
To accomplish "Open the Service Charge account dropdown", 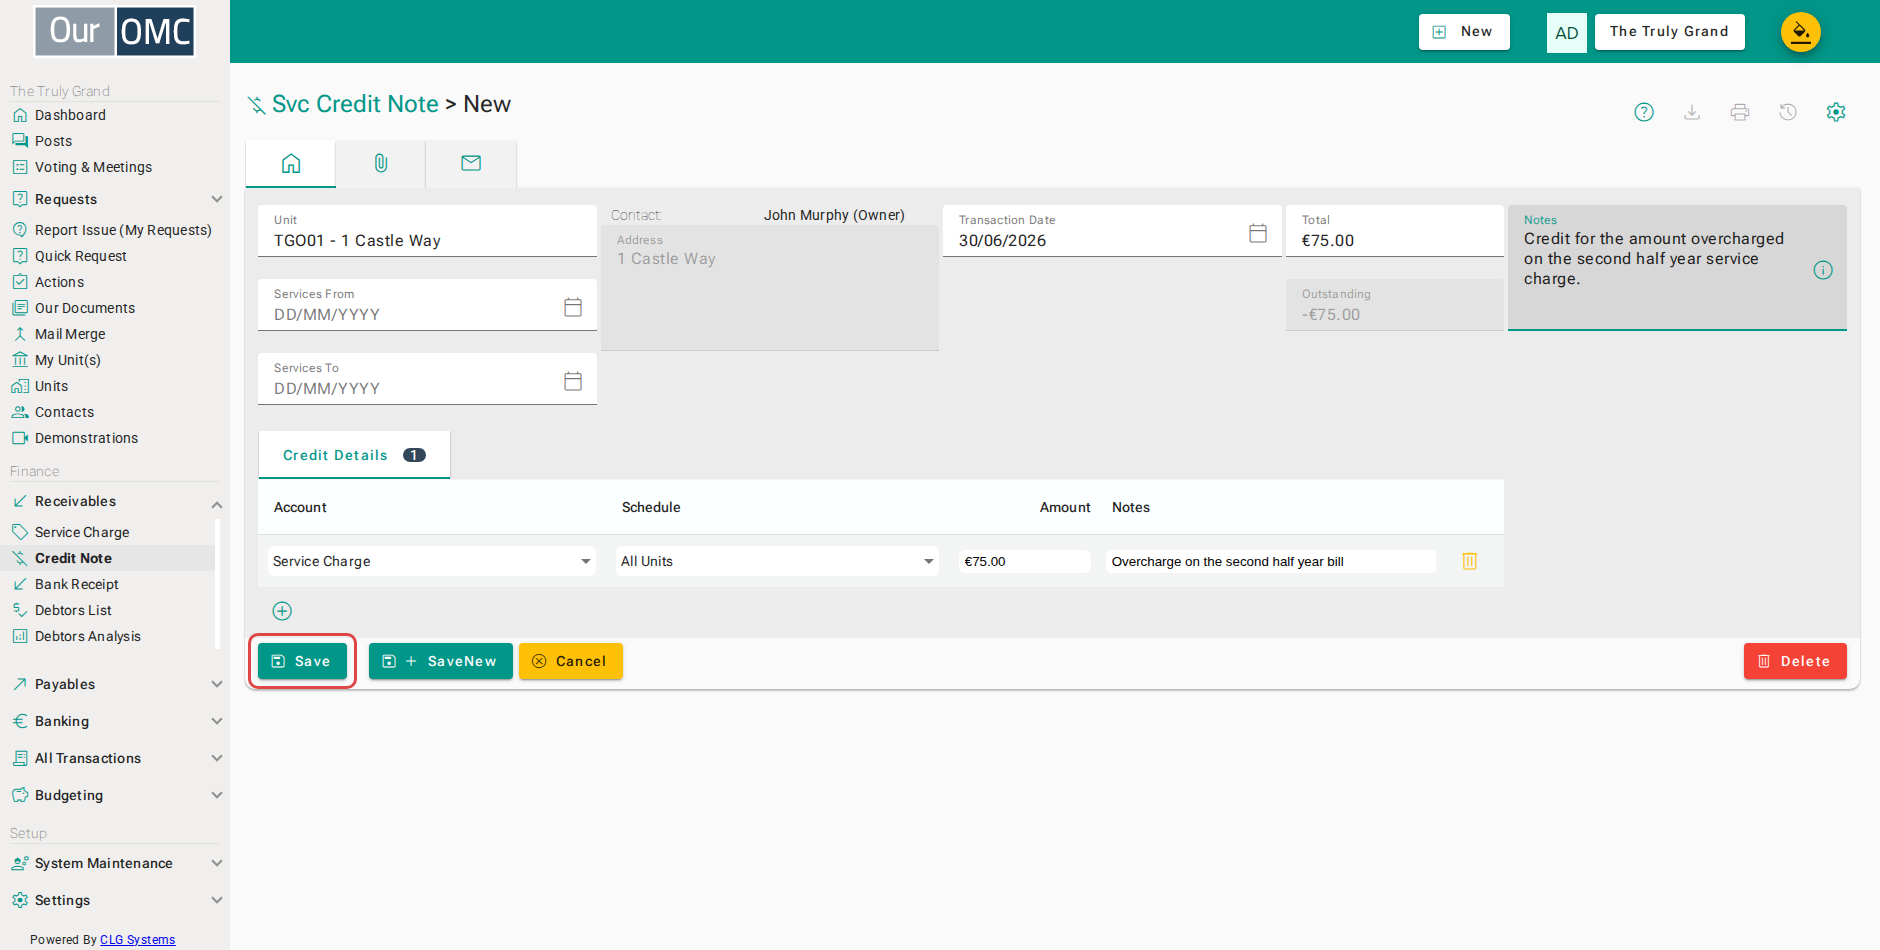I will click(431, 561).
